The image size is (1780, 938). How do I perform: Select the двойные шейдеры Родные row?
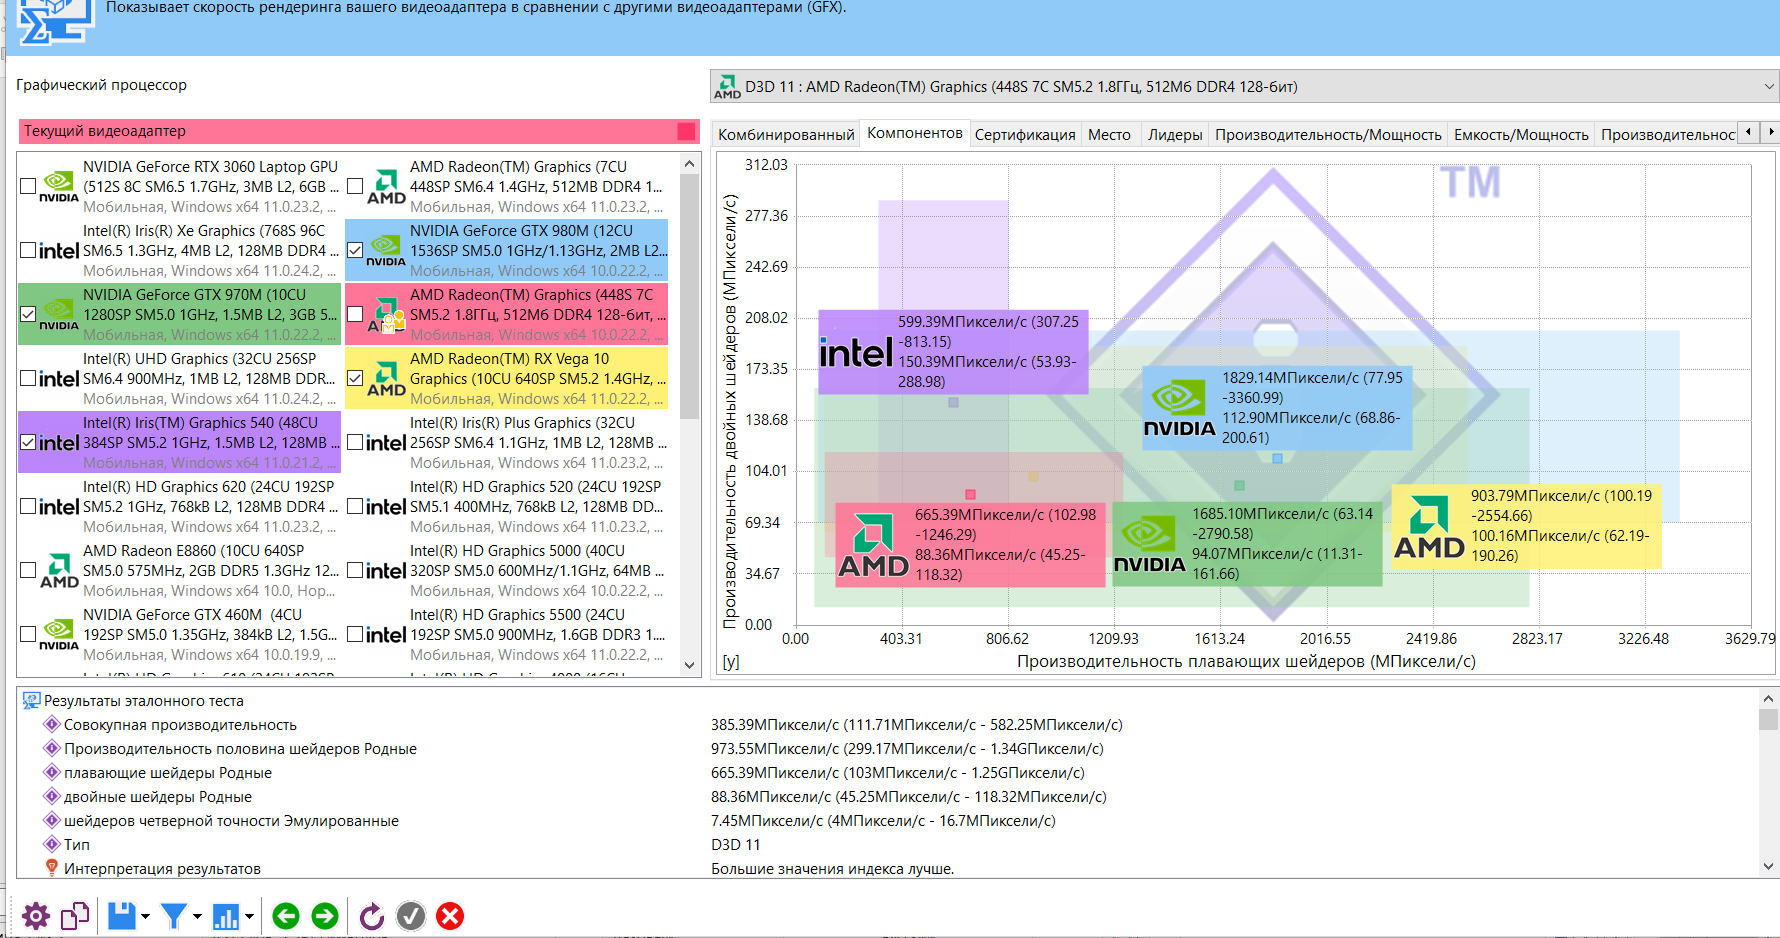[x=888, y=796]
